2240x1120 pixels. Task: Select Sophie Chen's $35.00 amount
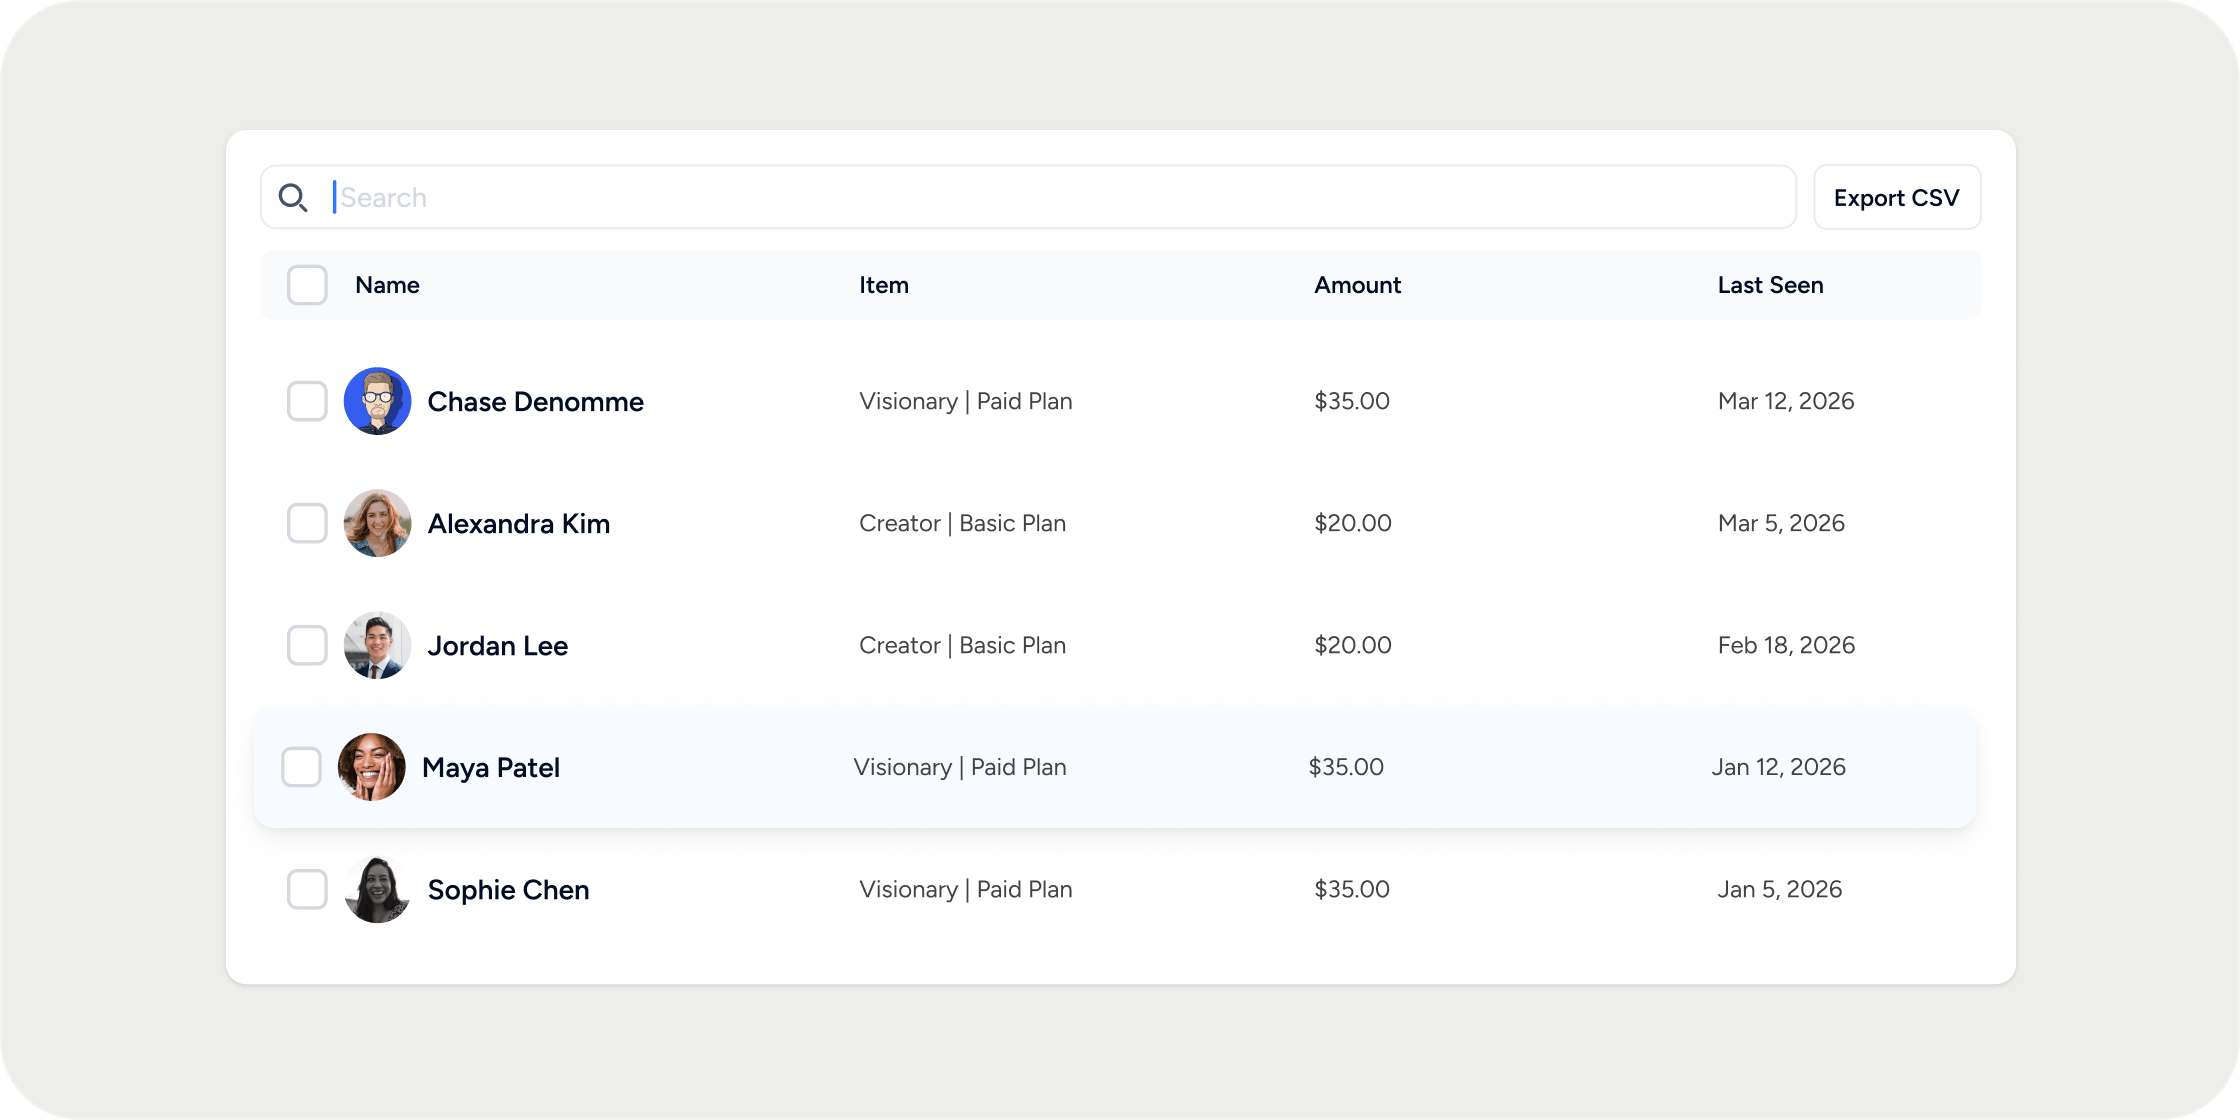click(x=1352, y=889)
